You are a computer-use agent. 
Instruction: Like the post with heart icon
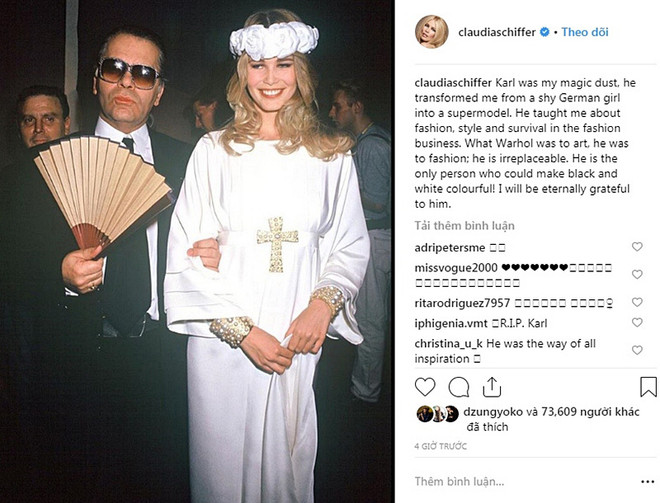pyautogui.click(x=425, y=387)
